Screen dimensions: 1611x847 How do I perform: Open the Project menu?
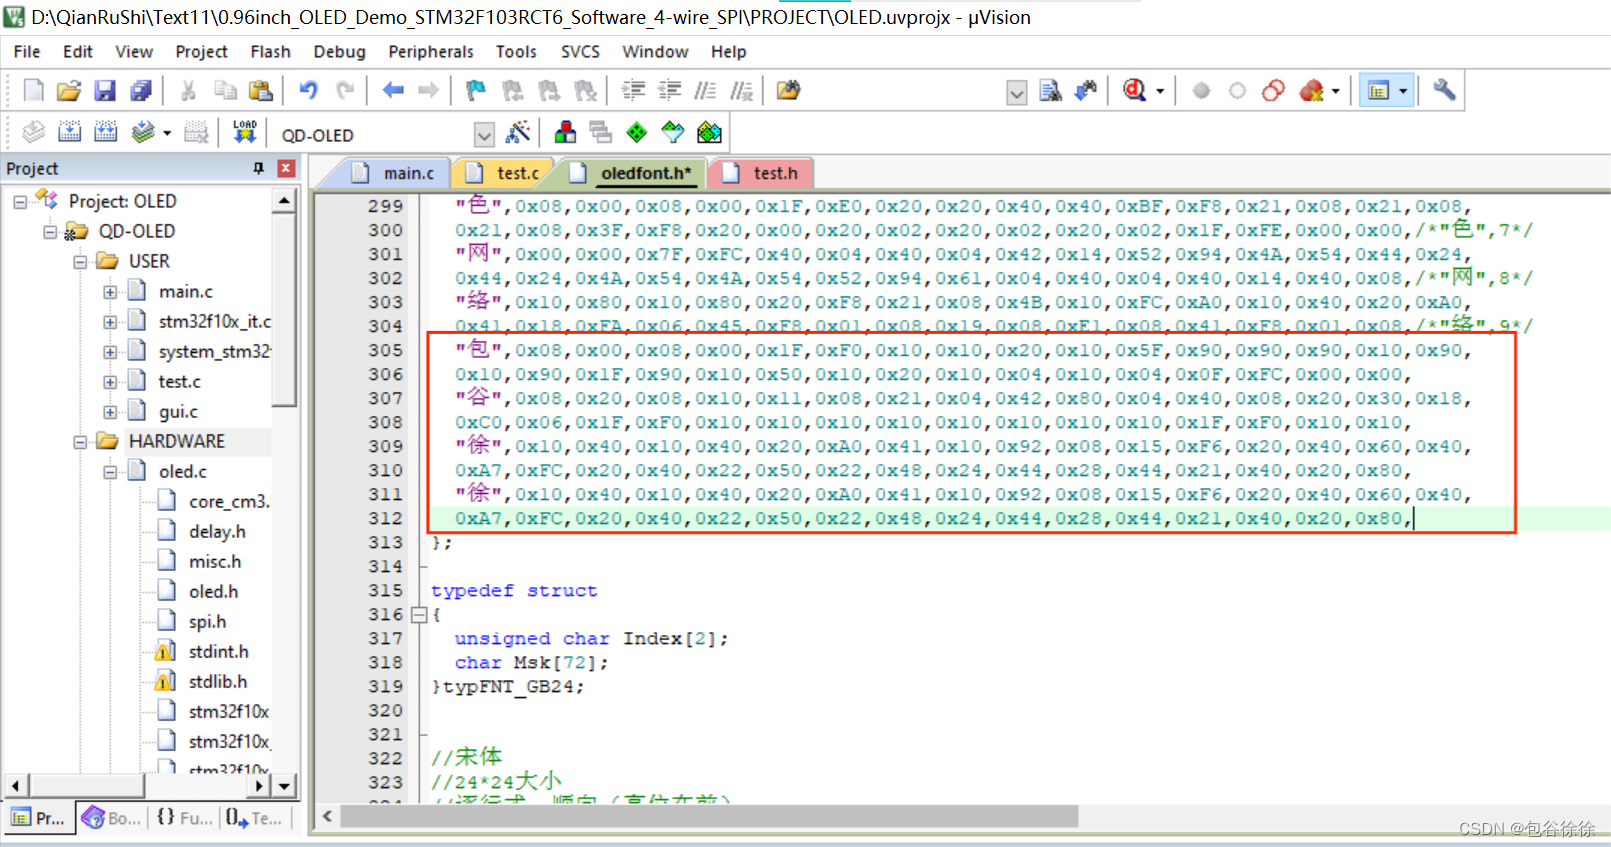(x=201, y=52)
